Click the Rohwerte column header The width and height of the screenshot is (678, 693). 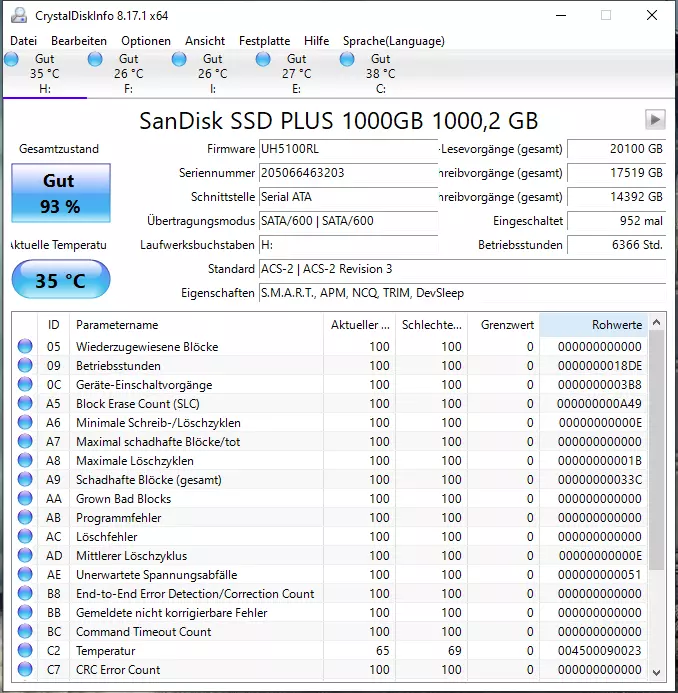[x=593, y=325]
